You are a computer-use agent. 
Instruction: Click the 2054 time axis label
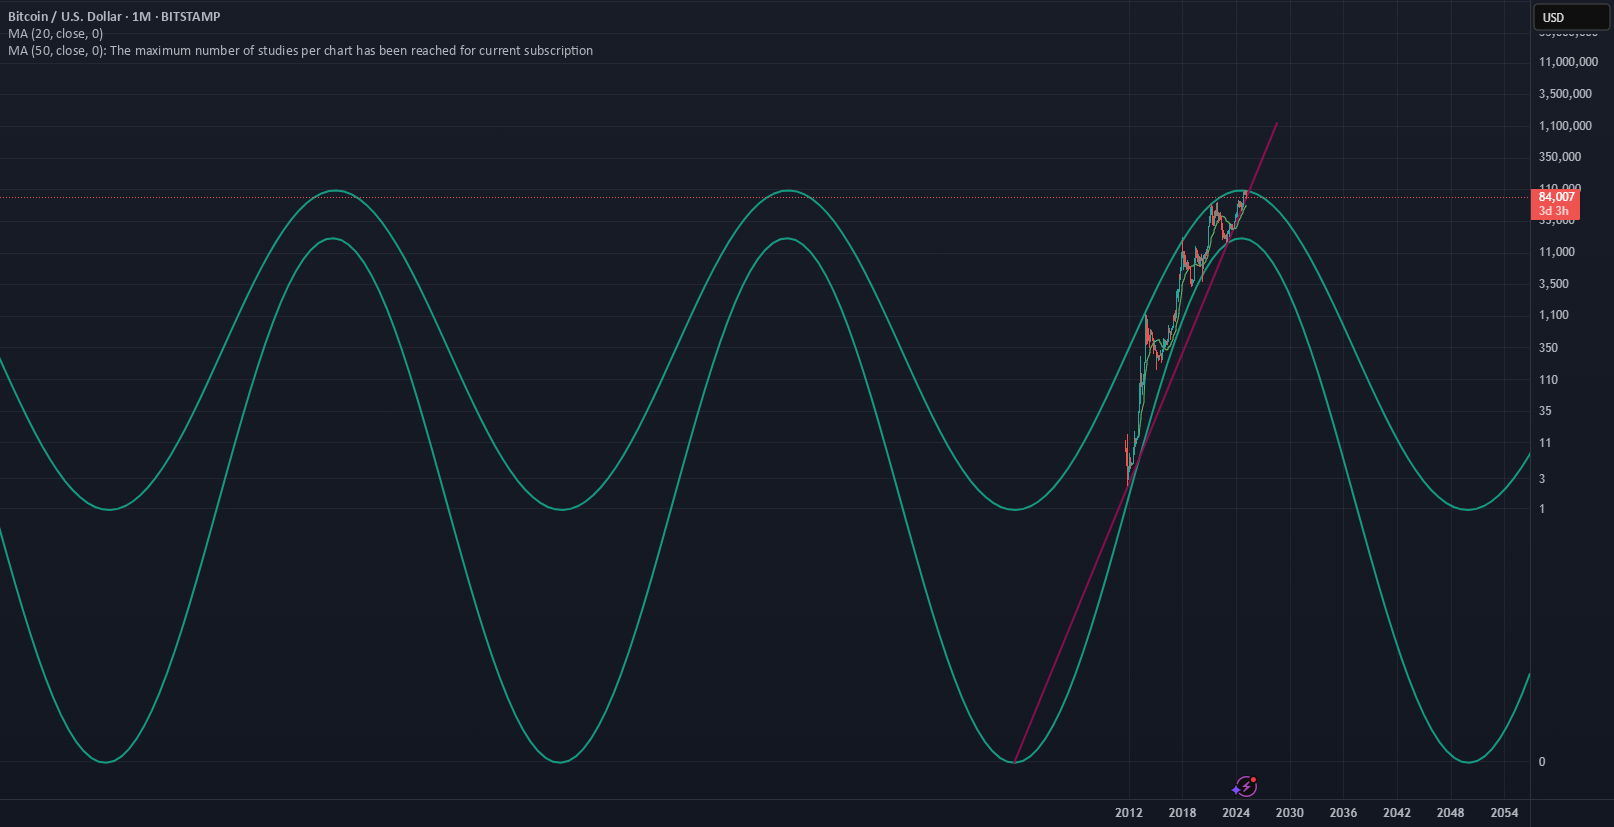[x=1504, y=813]
